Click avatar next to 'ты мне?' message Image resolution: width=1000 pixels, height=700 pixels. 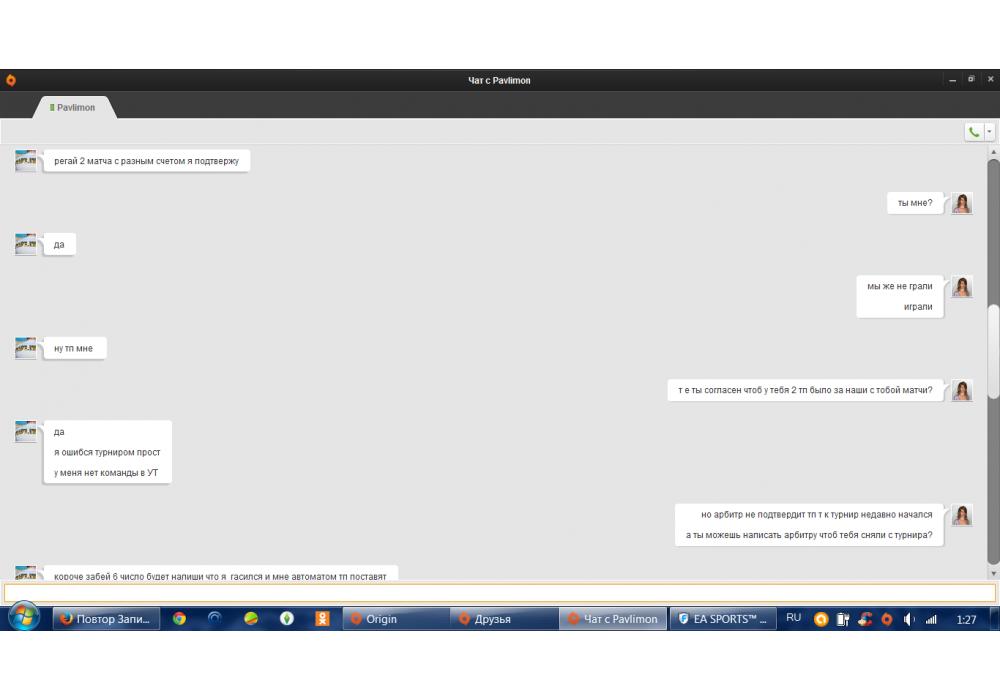pos(962,203)
